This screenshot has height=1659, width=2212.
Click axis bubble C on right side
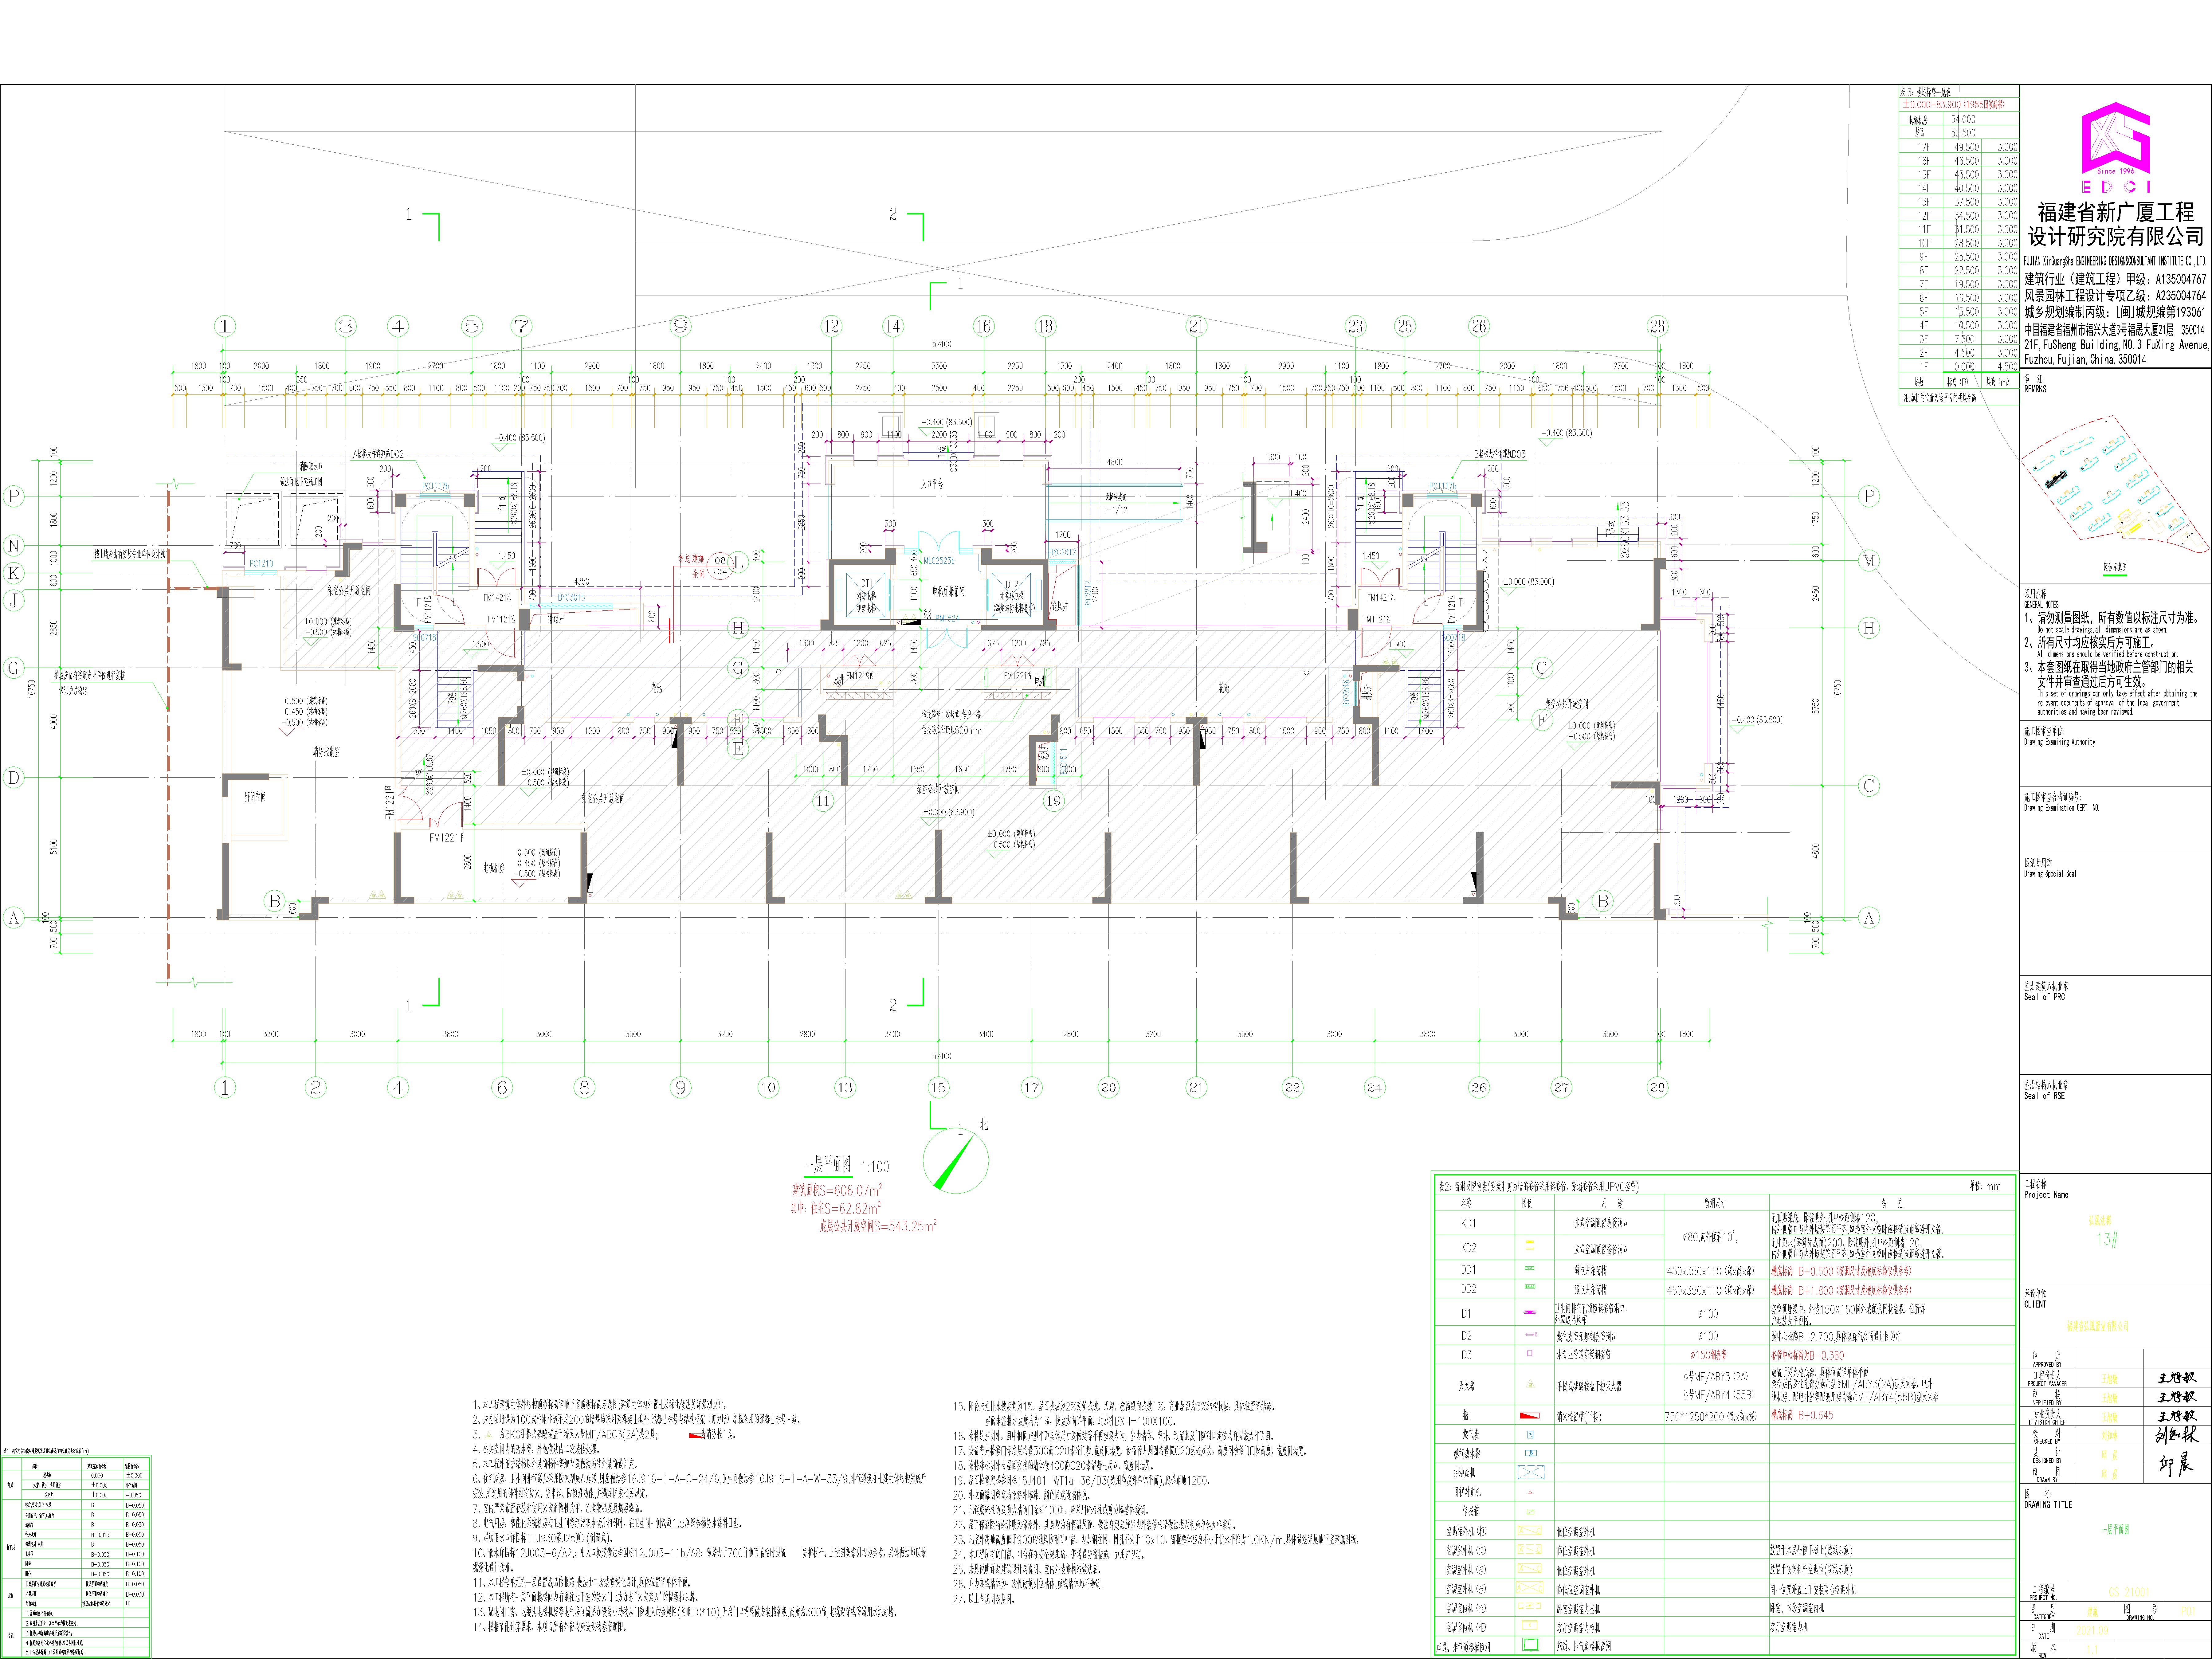[x=1869, y=786]
